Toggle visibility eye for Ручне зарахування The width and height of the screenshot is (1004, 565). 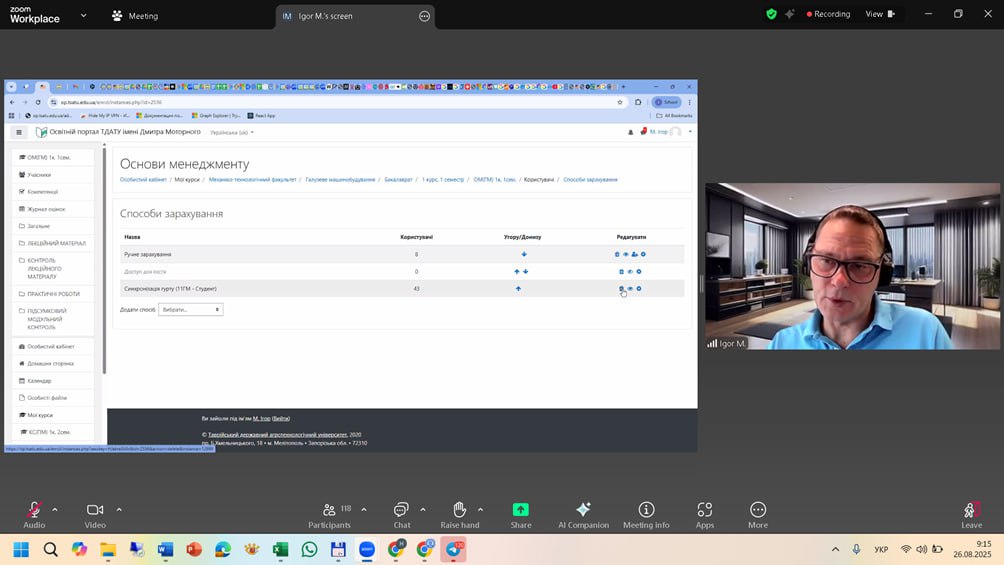pyautogui.click(x=626, y=255)
